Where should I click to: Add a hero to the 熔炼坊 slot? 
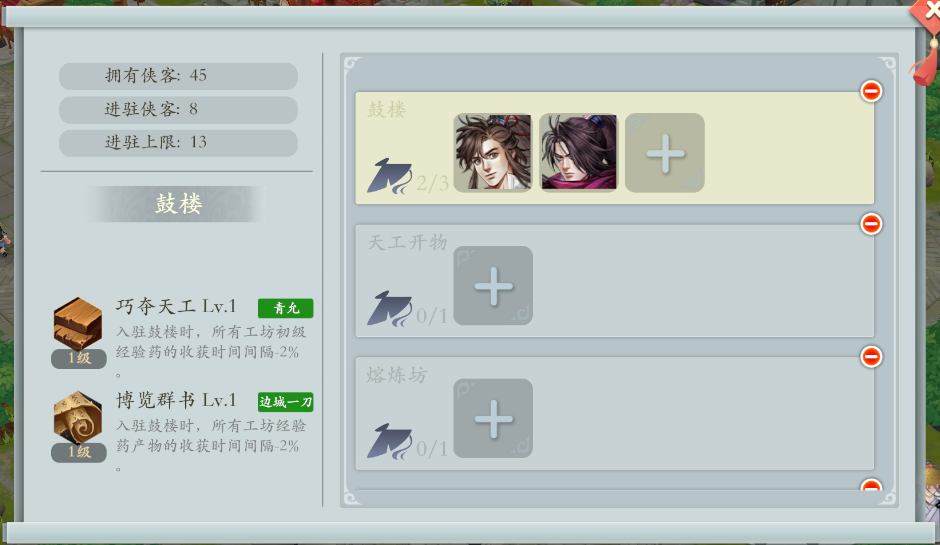tap(493, 418)
